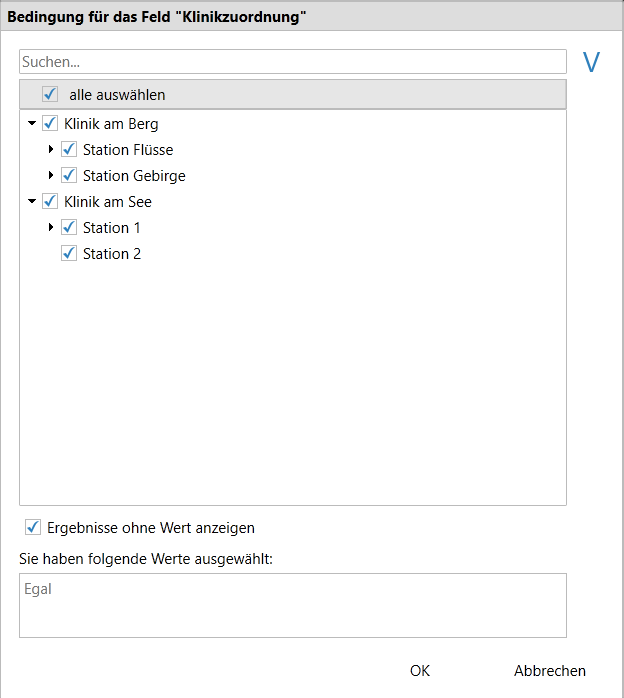624x698 pixels.
Task: Click the blue V filter icon
Action: click(591, 62)
